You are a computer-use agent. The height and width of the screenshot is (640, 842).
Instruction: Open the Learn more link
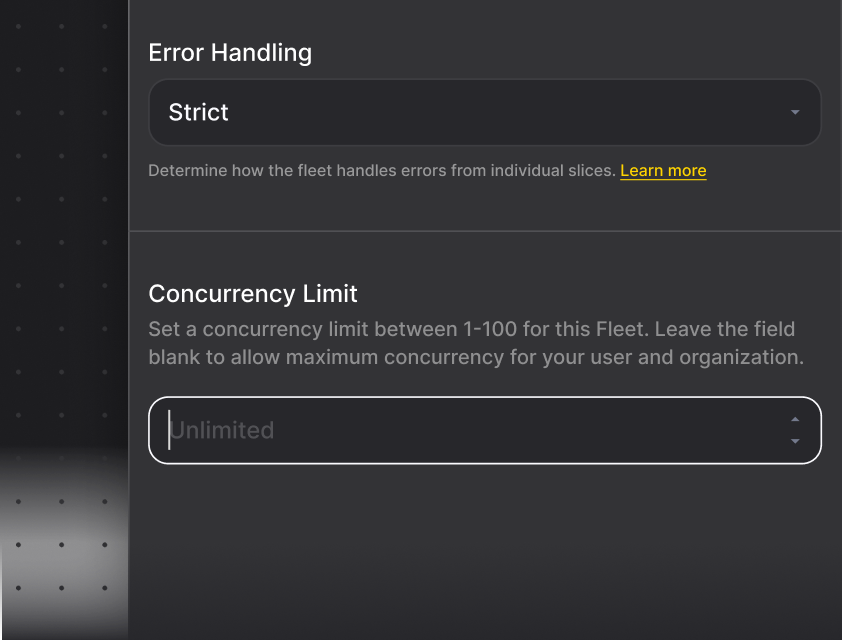click(663, 171)
